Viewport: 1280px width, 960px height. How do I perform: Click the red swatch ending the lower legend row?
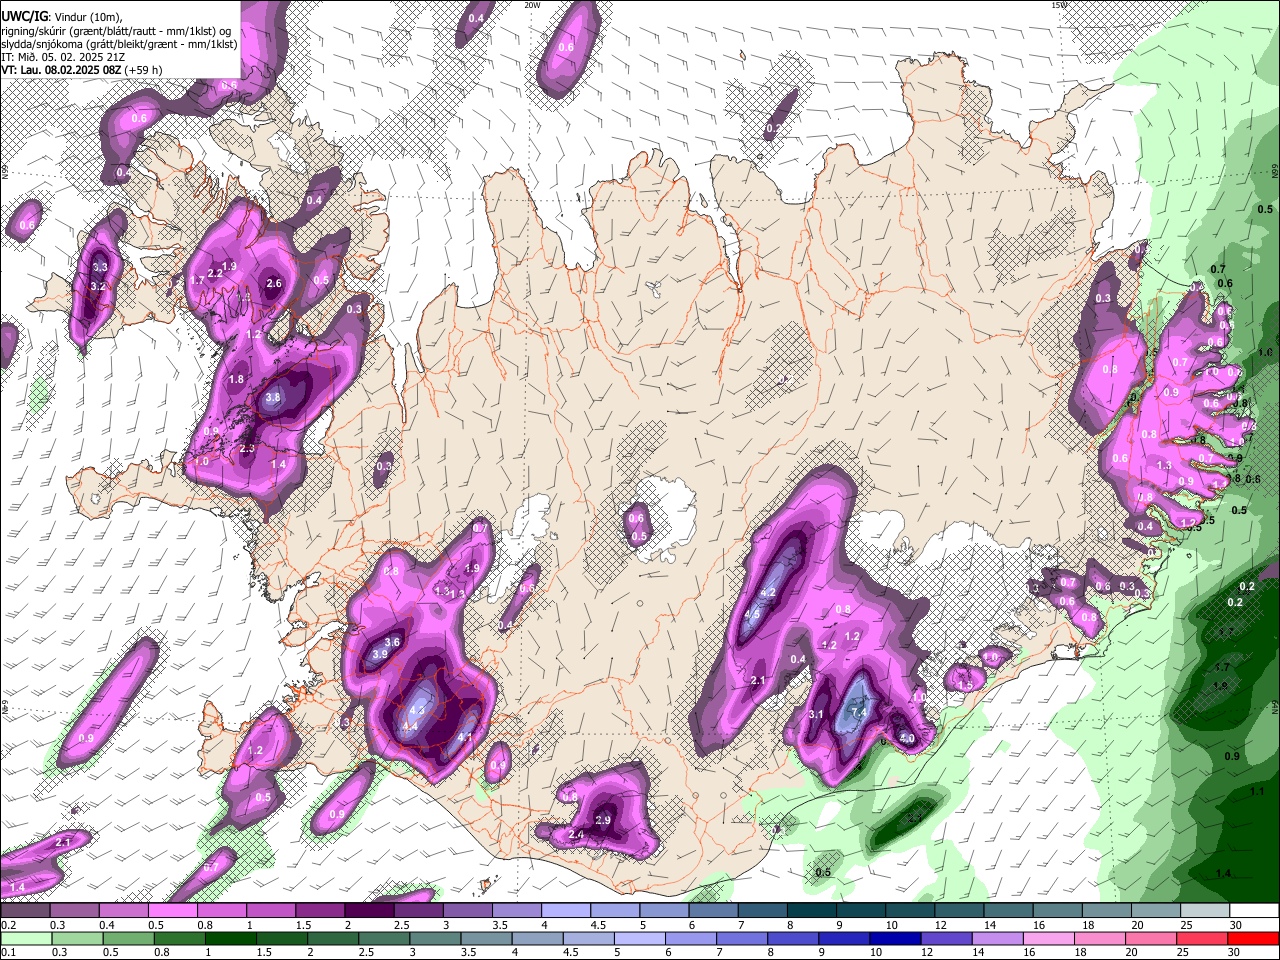[x=1253, y=939]
